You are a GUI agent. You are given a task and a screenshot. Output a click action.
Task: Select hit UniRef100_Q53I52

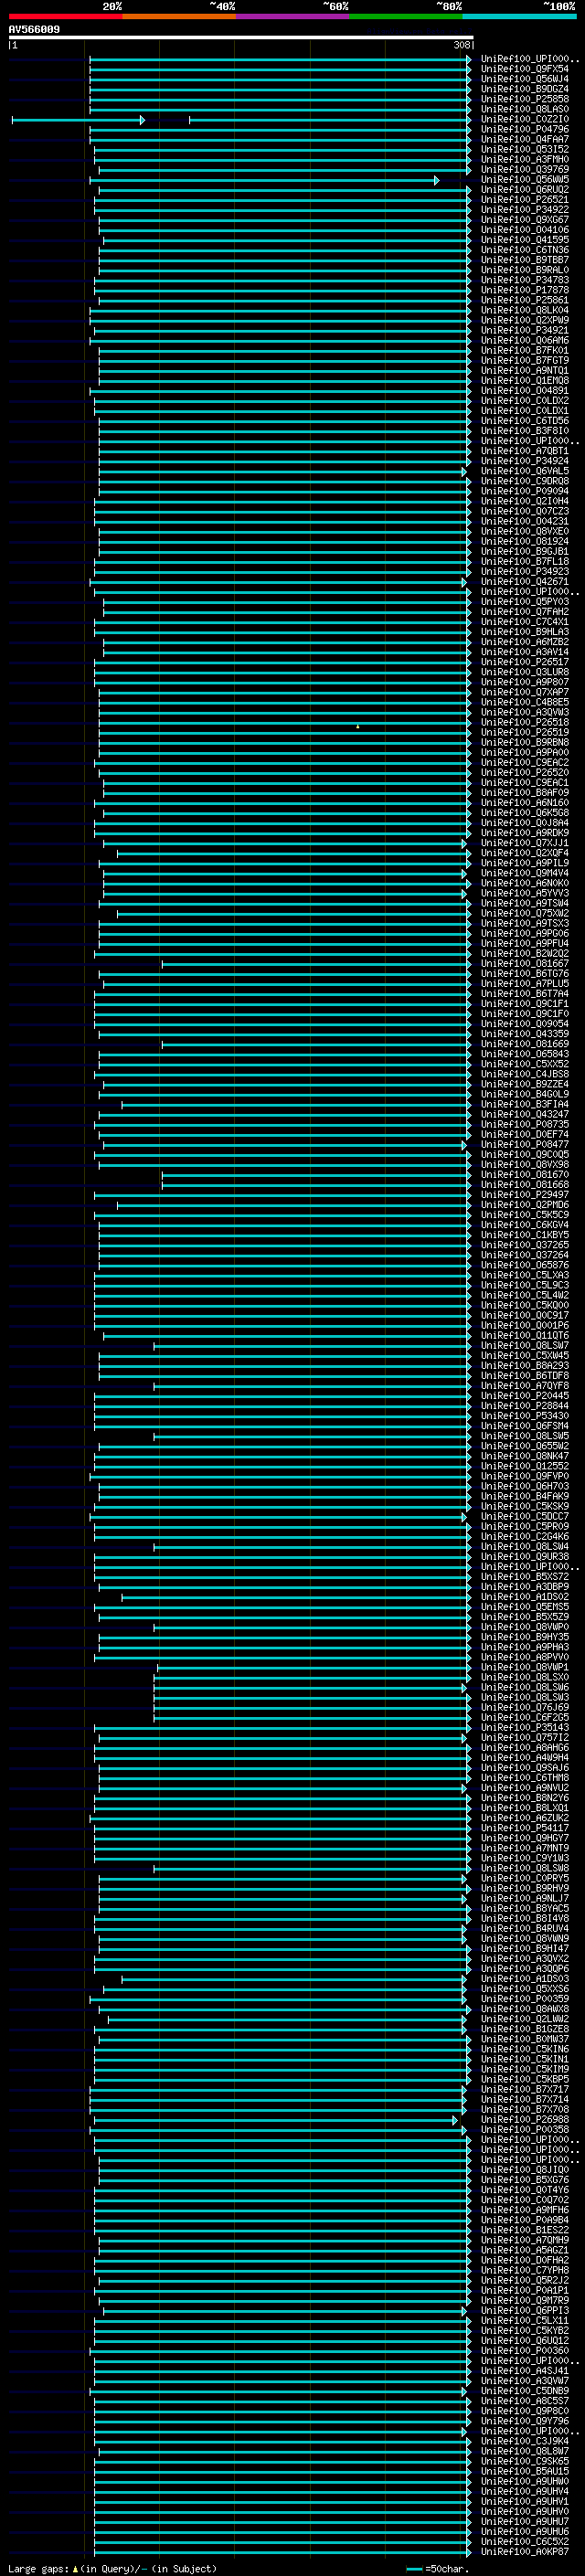[x=525, y=149]
